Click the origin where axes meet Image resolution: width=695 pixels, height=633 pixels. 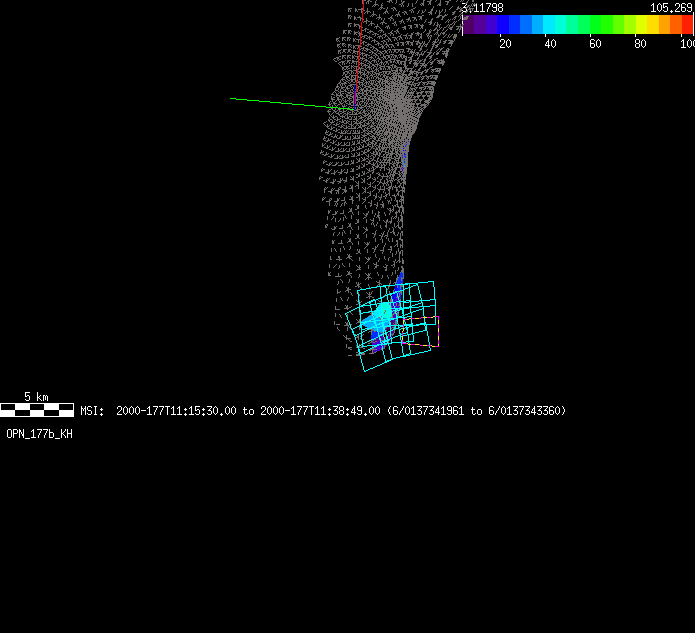[354, 108]
